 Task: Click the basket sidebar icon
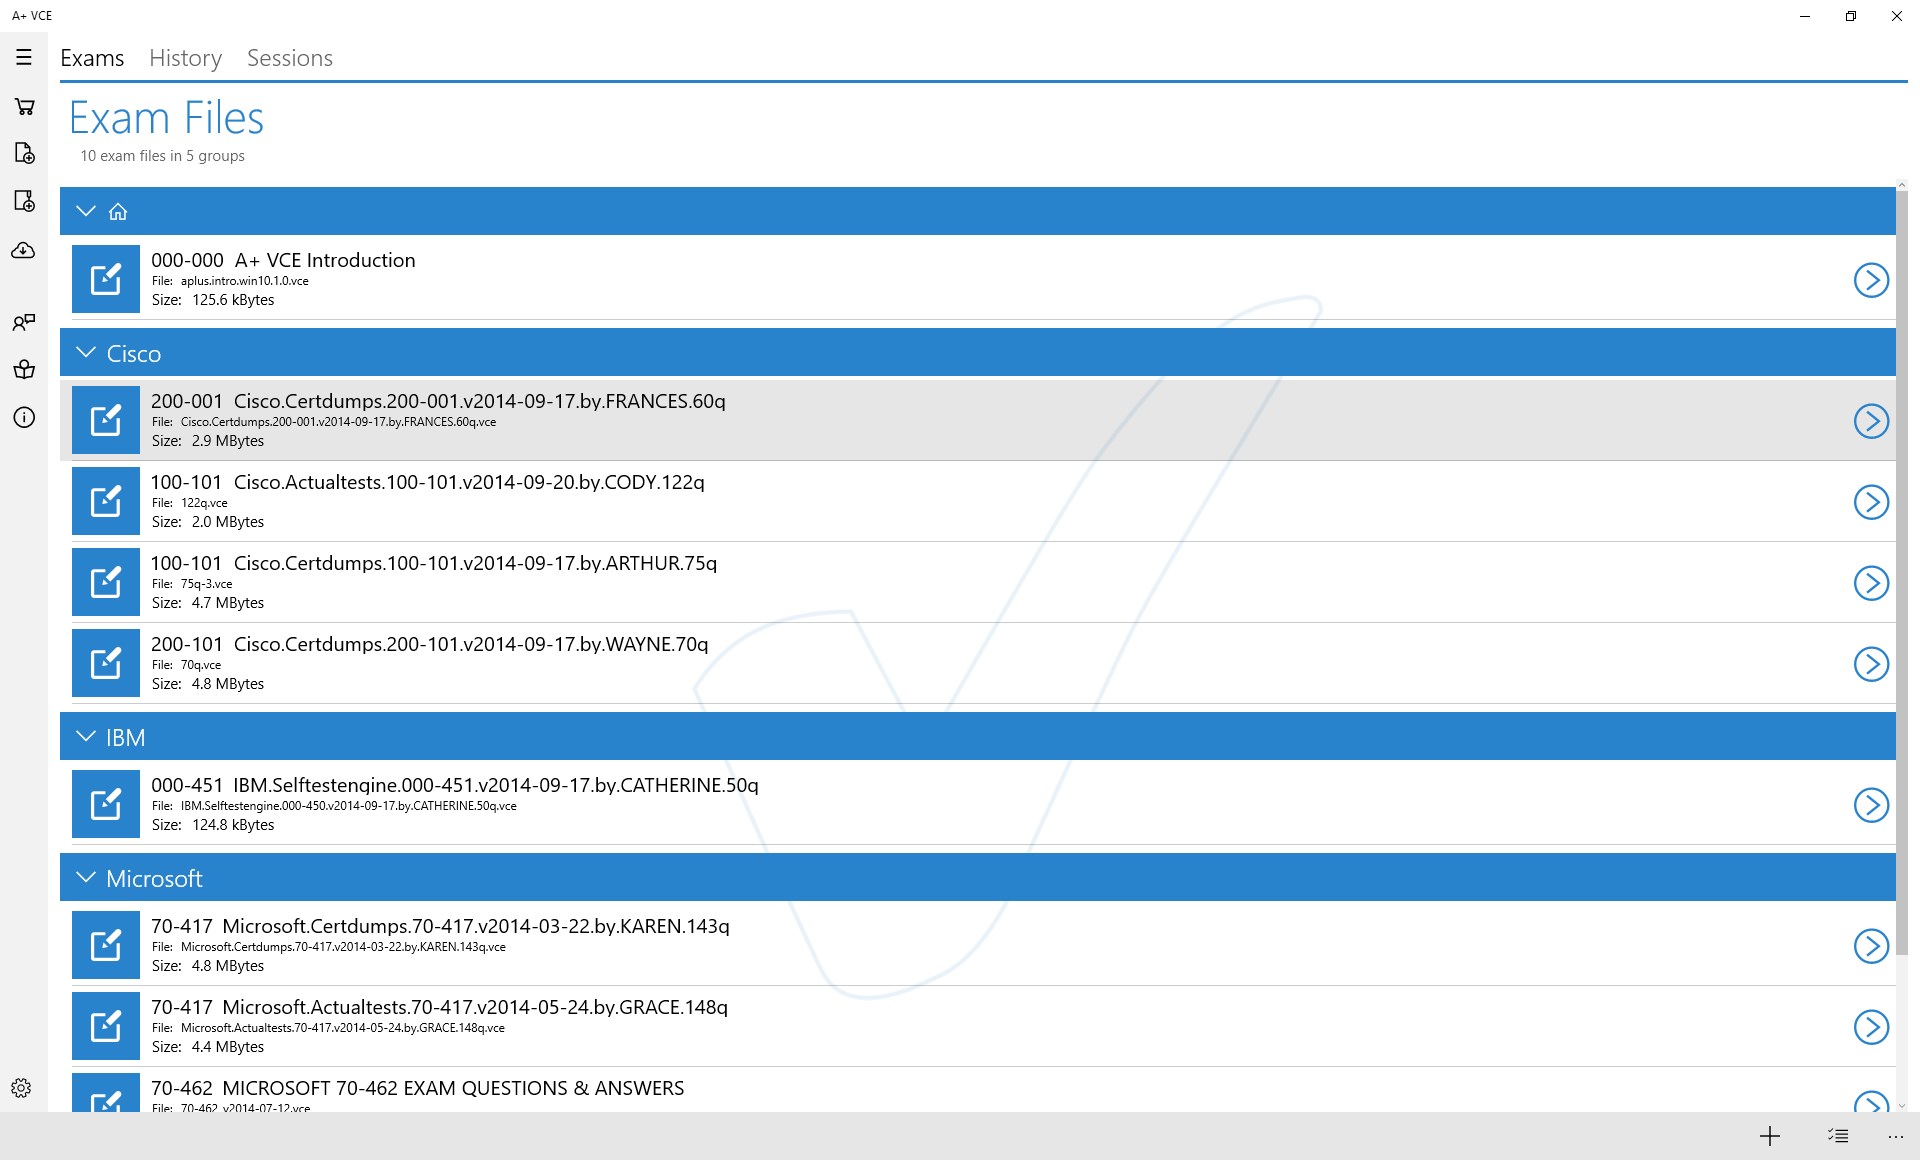[x=24, y=370]
